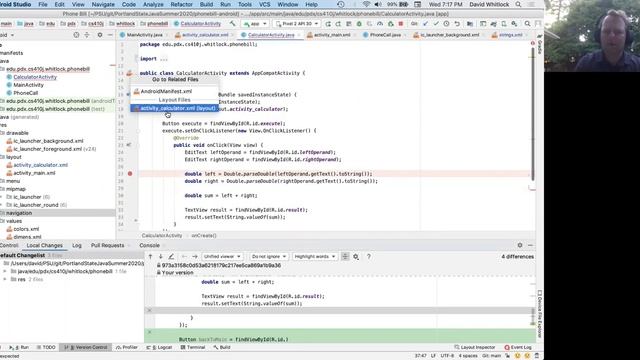Click onCreate() breadcrumb
The height and width of the screenshot is (360, 640).
[x=204, y=236]
